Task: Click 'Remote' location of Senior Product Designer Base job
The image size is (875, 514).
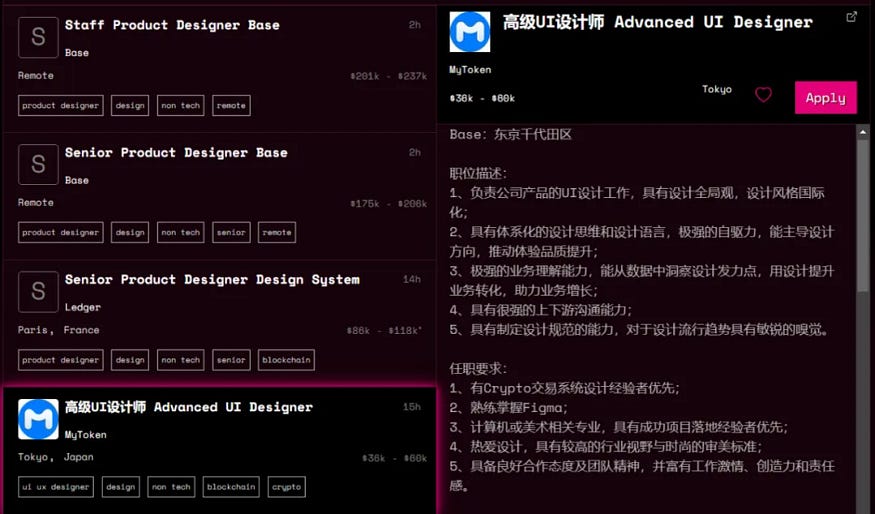Action: point(36,203)
